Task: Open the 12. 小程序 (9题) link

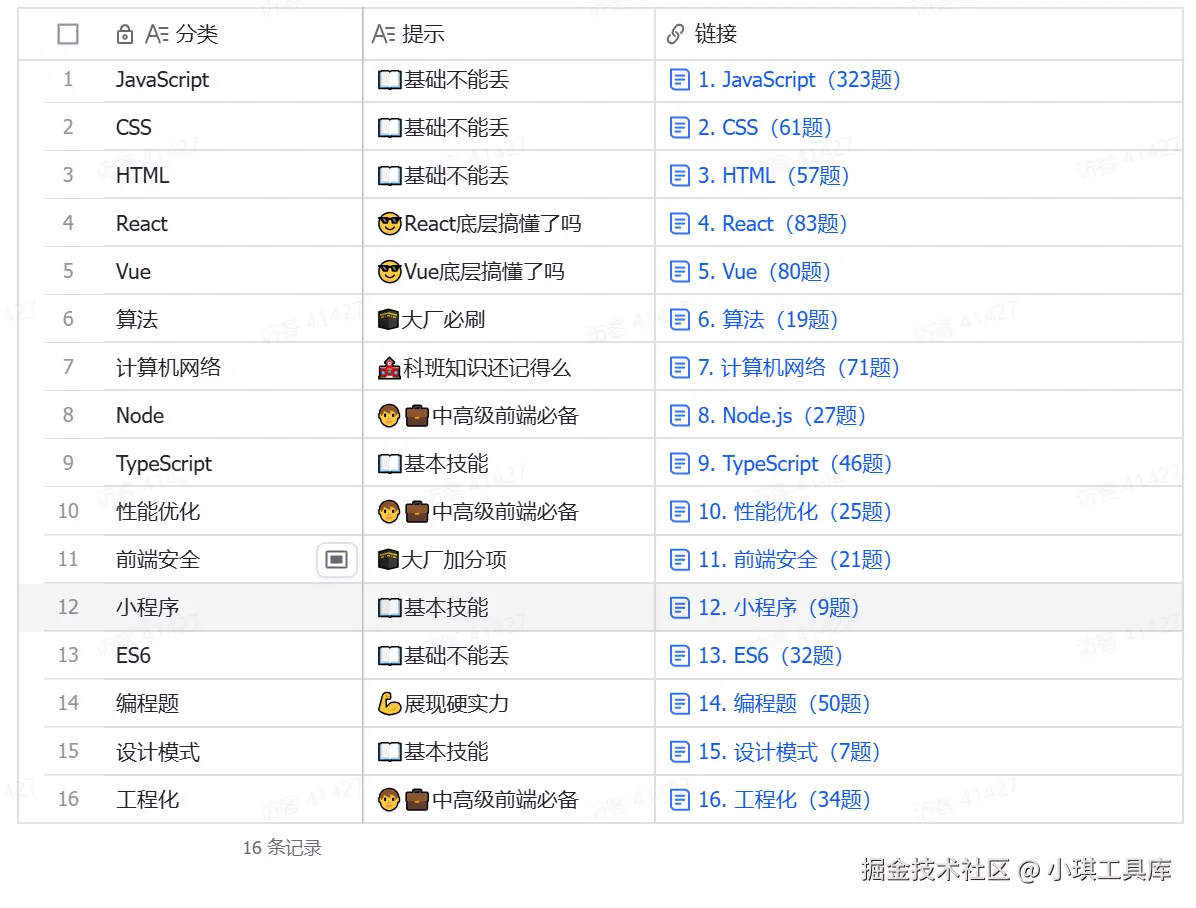Action: pos(779,607)
